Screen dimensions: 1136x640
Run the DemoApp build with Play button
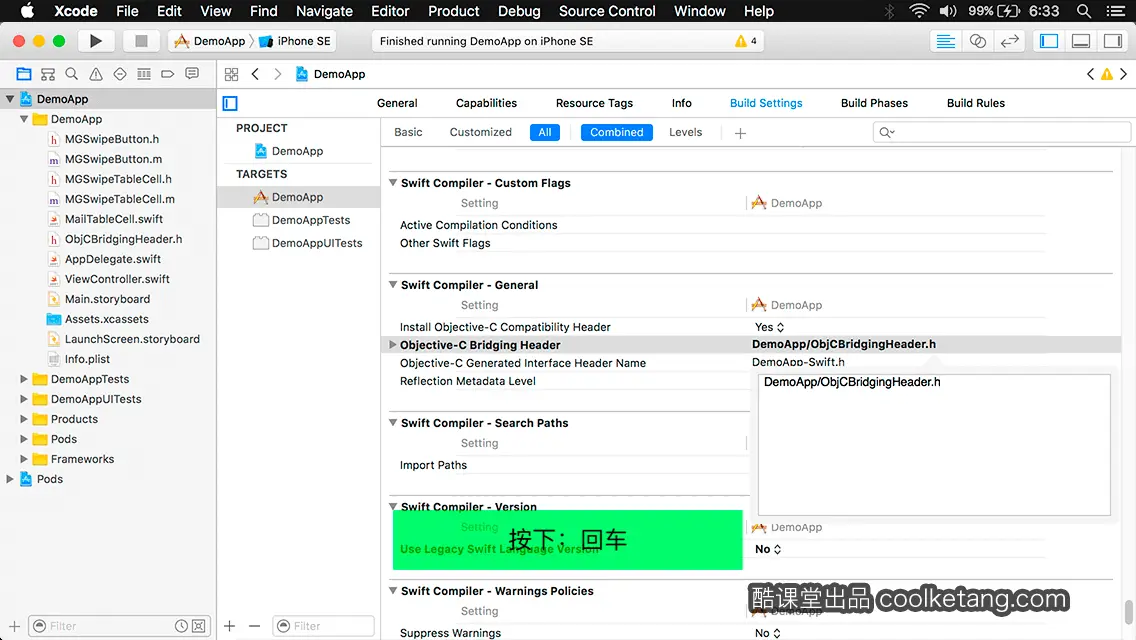tap(95, 41)
